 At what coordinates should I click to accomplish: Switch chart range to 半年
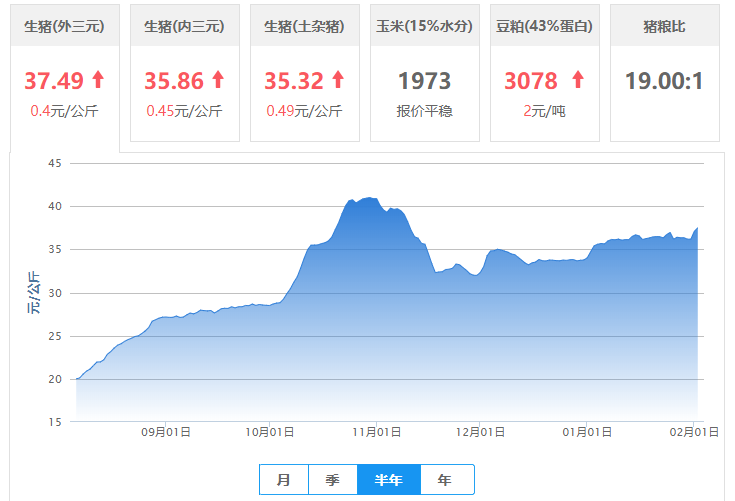tap(389, 479)
